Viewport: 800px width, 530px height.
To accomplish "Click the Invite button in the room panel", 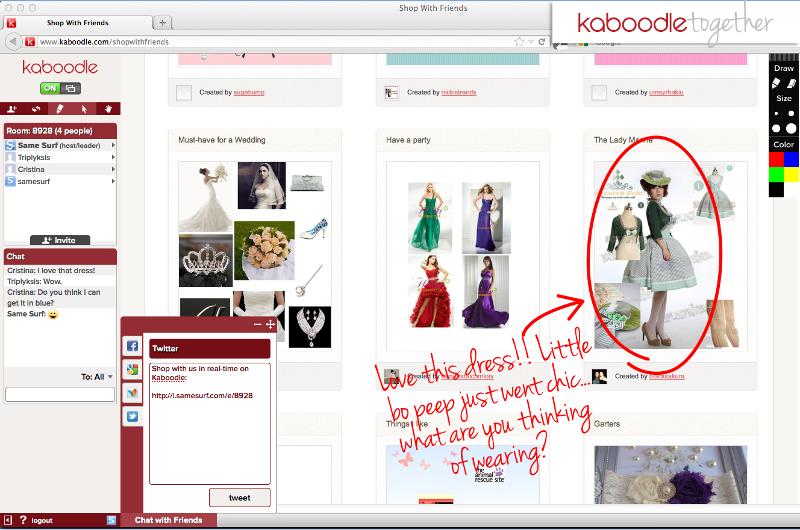I will 60,240.
